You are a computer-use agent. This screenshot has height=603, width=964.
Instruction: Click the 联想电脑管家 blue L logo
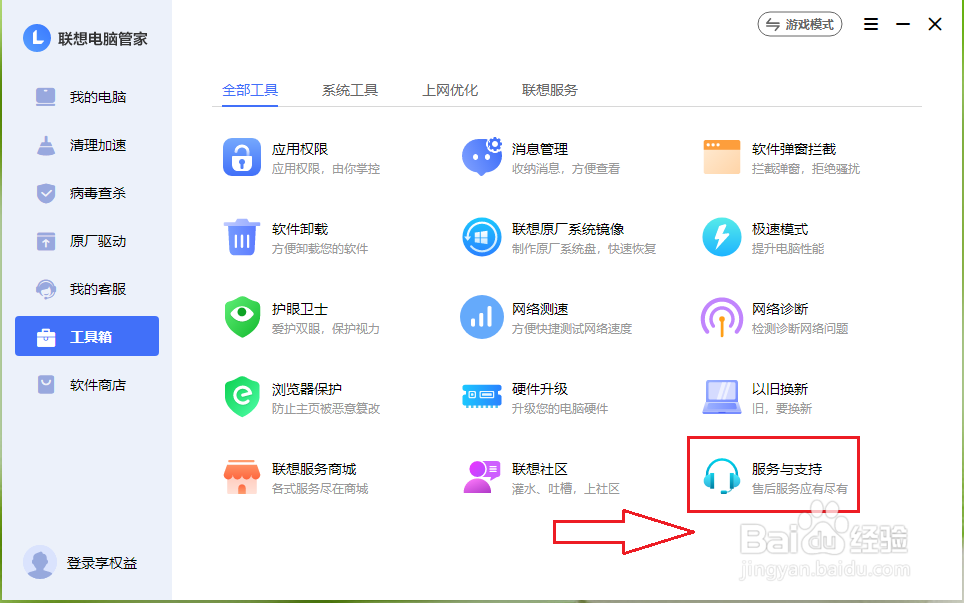37,38
